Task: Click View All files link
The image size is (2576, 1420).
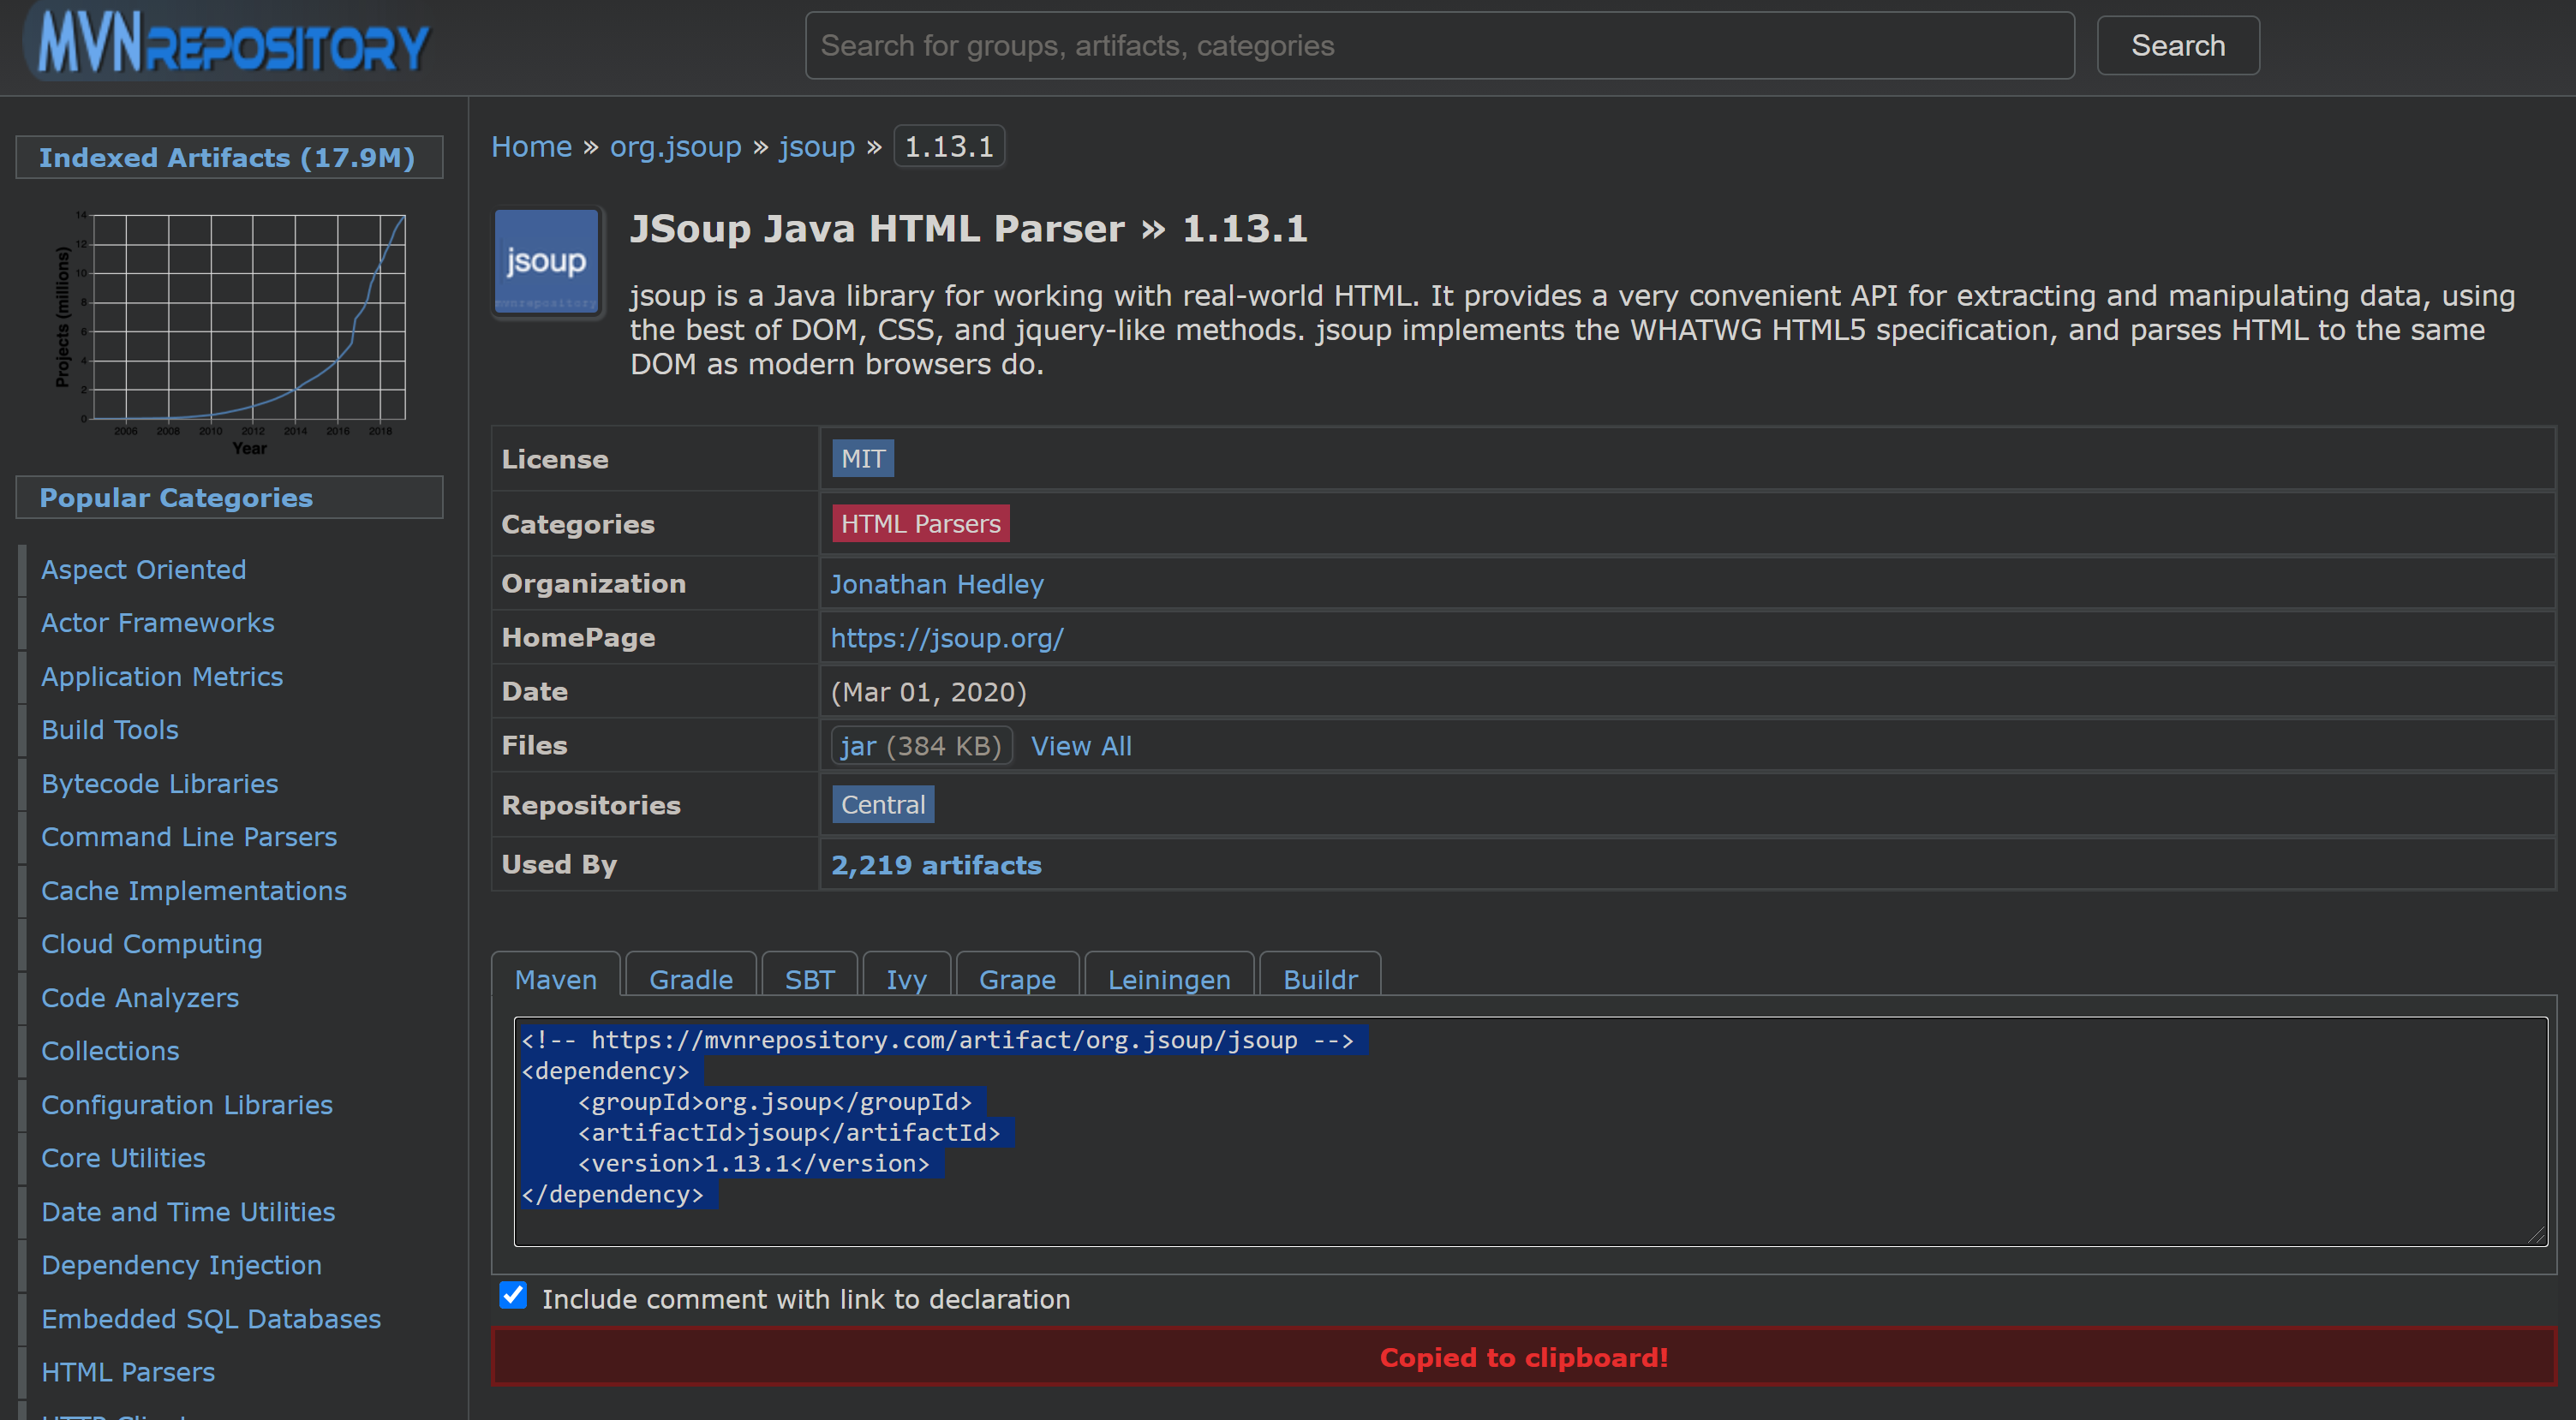Action: coord(1081,746)
